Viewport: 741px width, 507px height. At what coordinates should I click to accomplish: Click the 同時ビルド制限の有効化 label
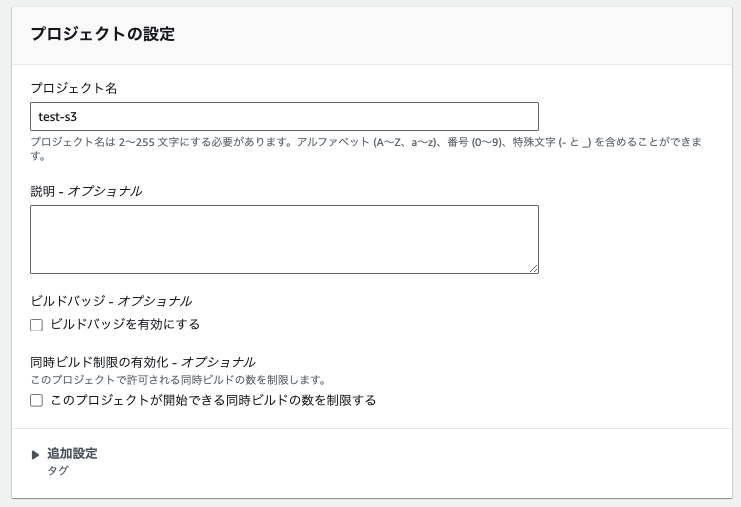click(143, 362)
